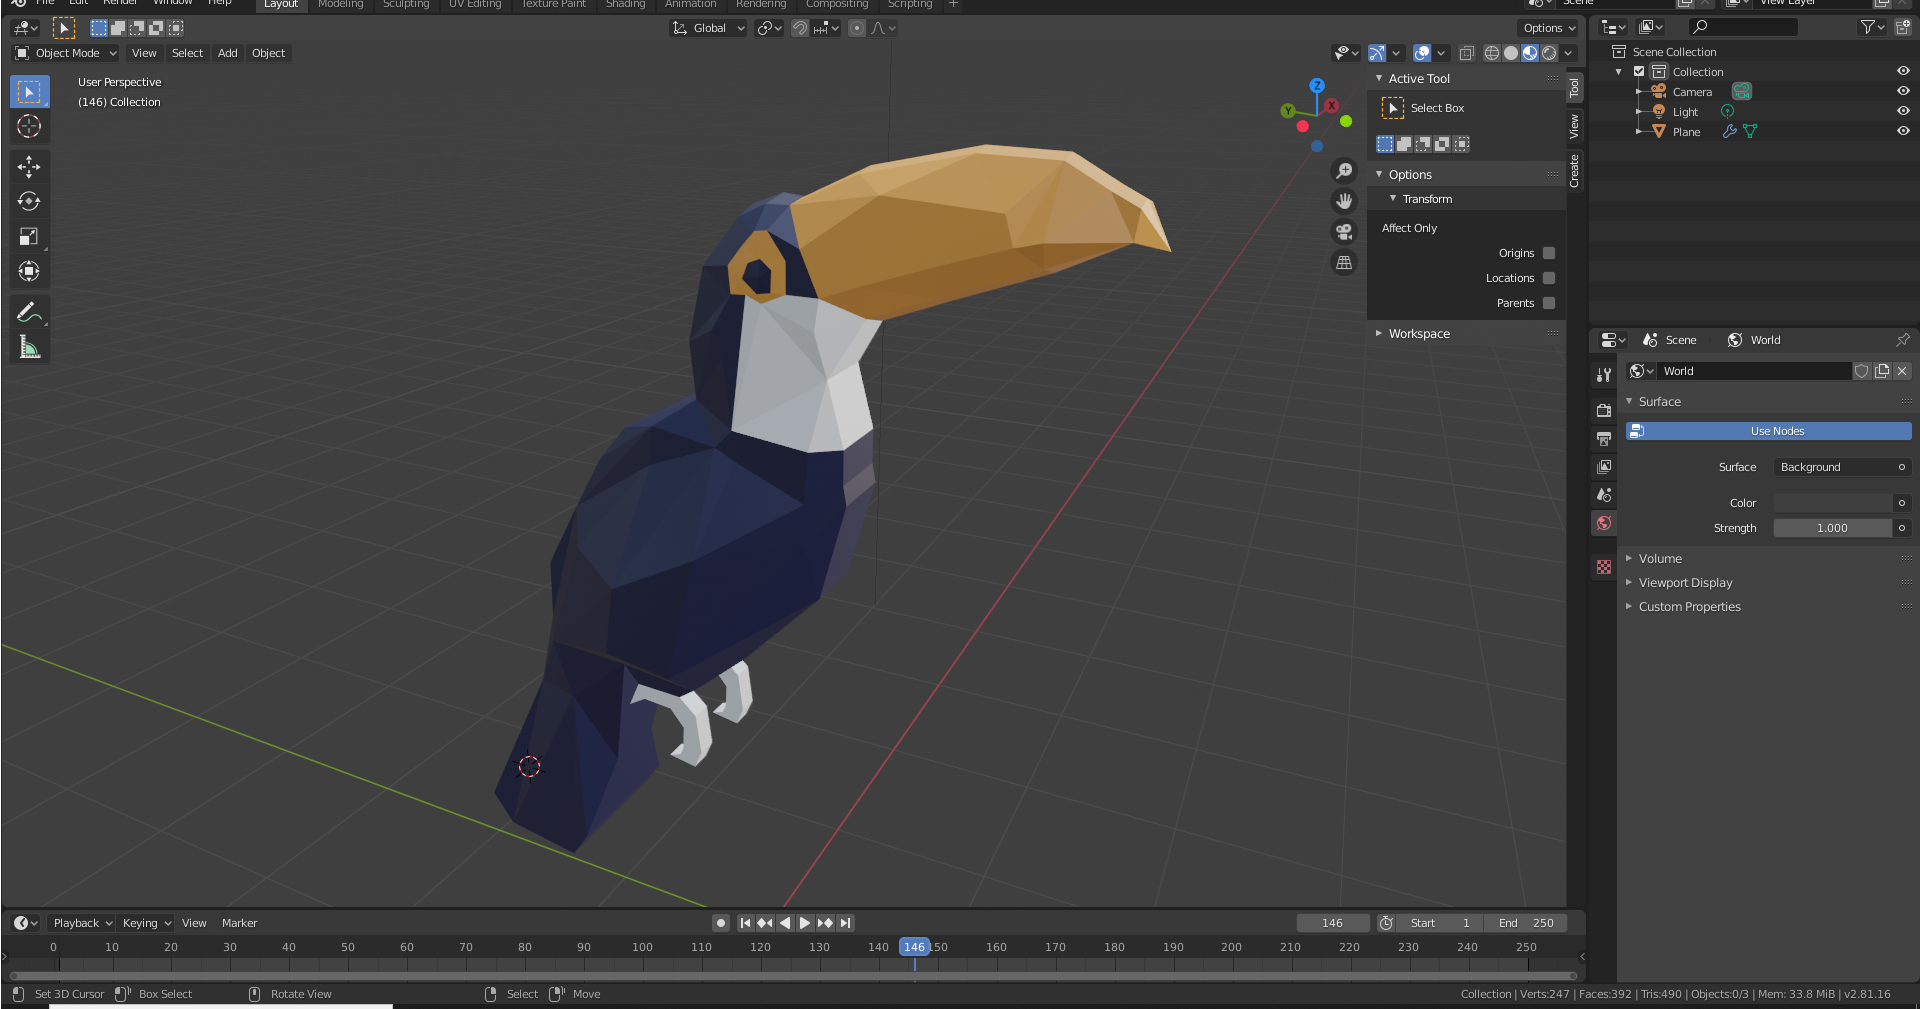Toggle snapping with the magnet icon

pos(800,28)
